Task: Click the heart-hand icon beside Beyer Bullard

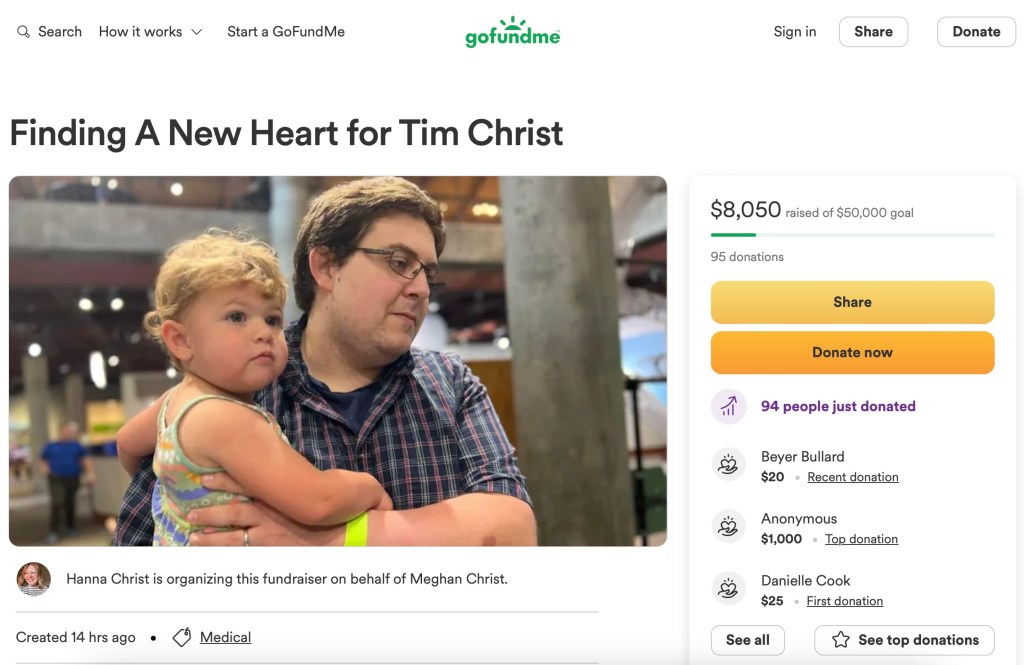Action: [729, 466]
